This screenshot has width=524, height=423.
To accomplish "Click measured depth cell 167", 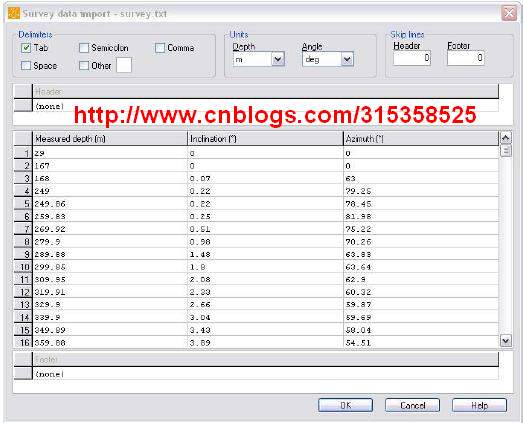I will pos(110,166).
